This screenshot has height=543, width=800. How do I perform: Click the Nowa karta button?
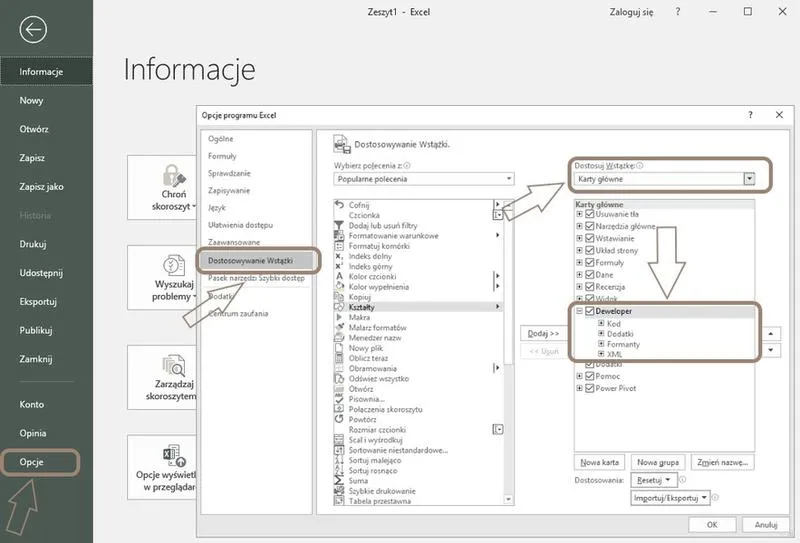pyautogui.click(x=599, y=462)
